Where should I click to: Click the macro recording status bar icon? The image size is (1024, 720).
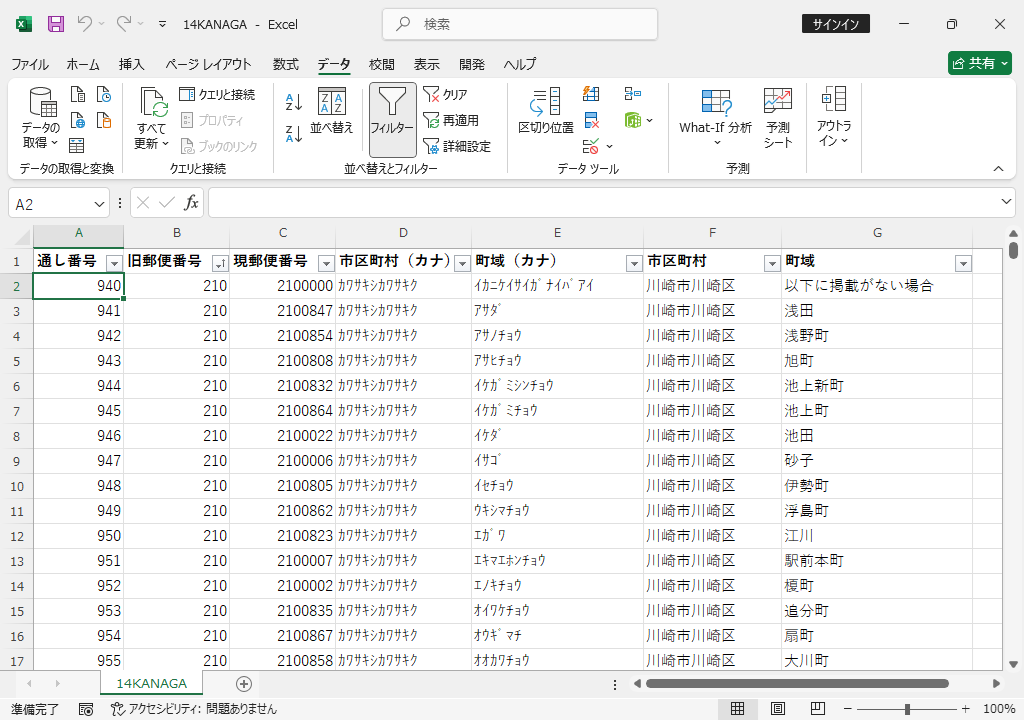click(x=86, y=709)
